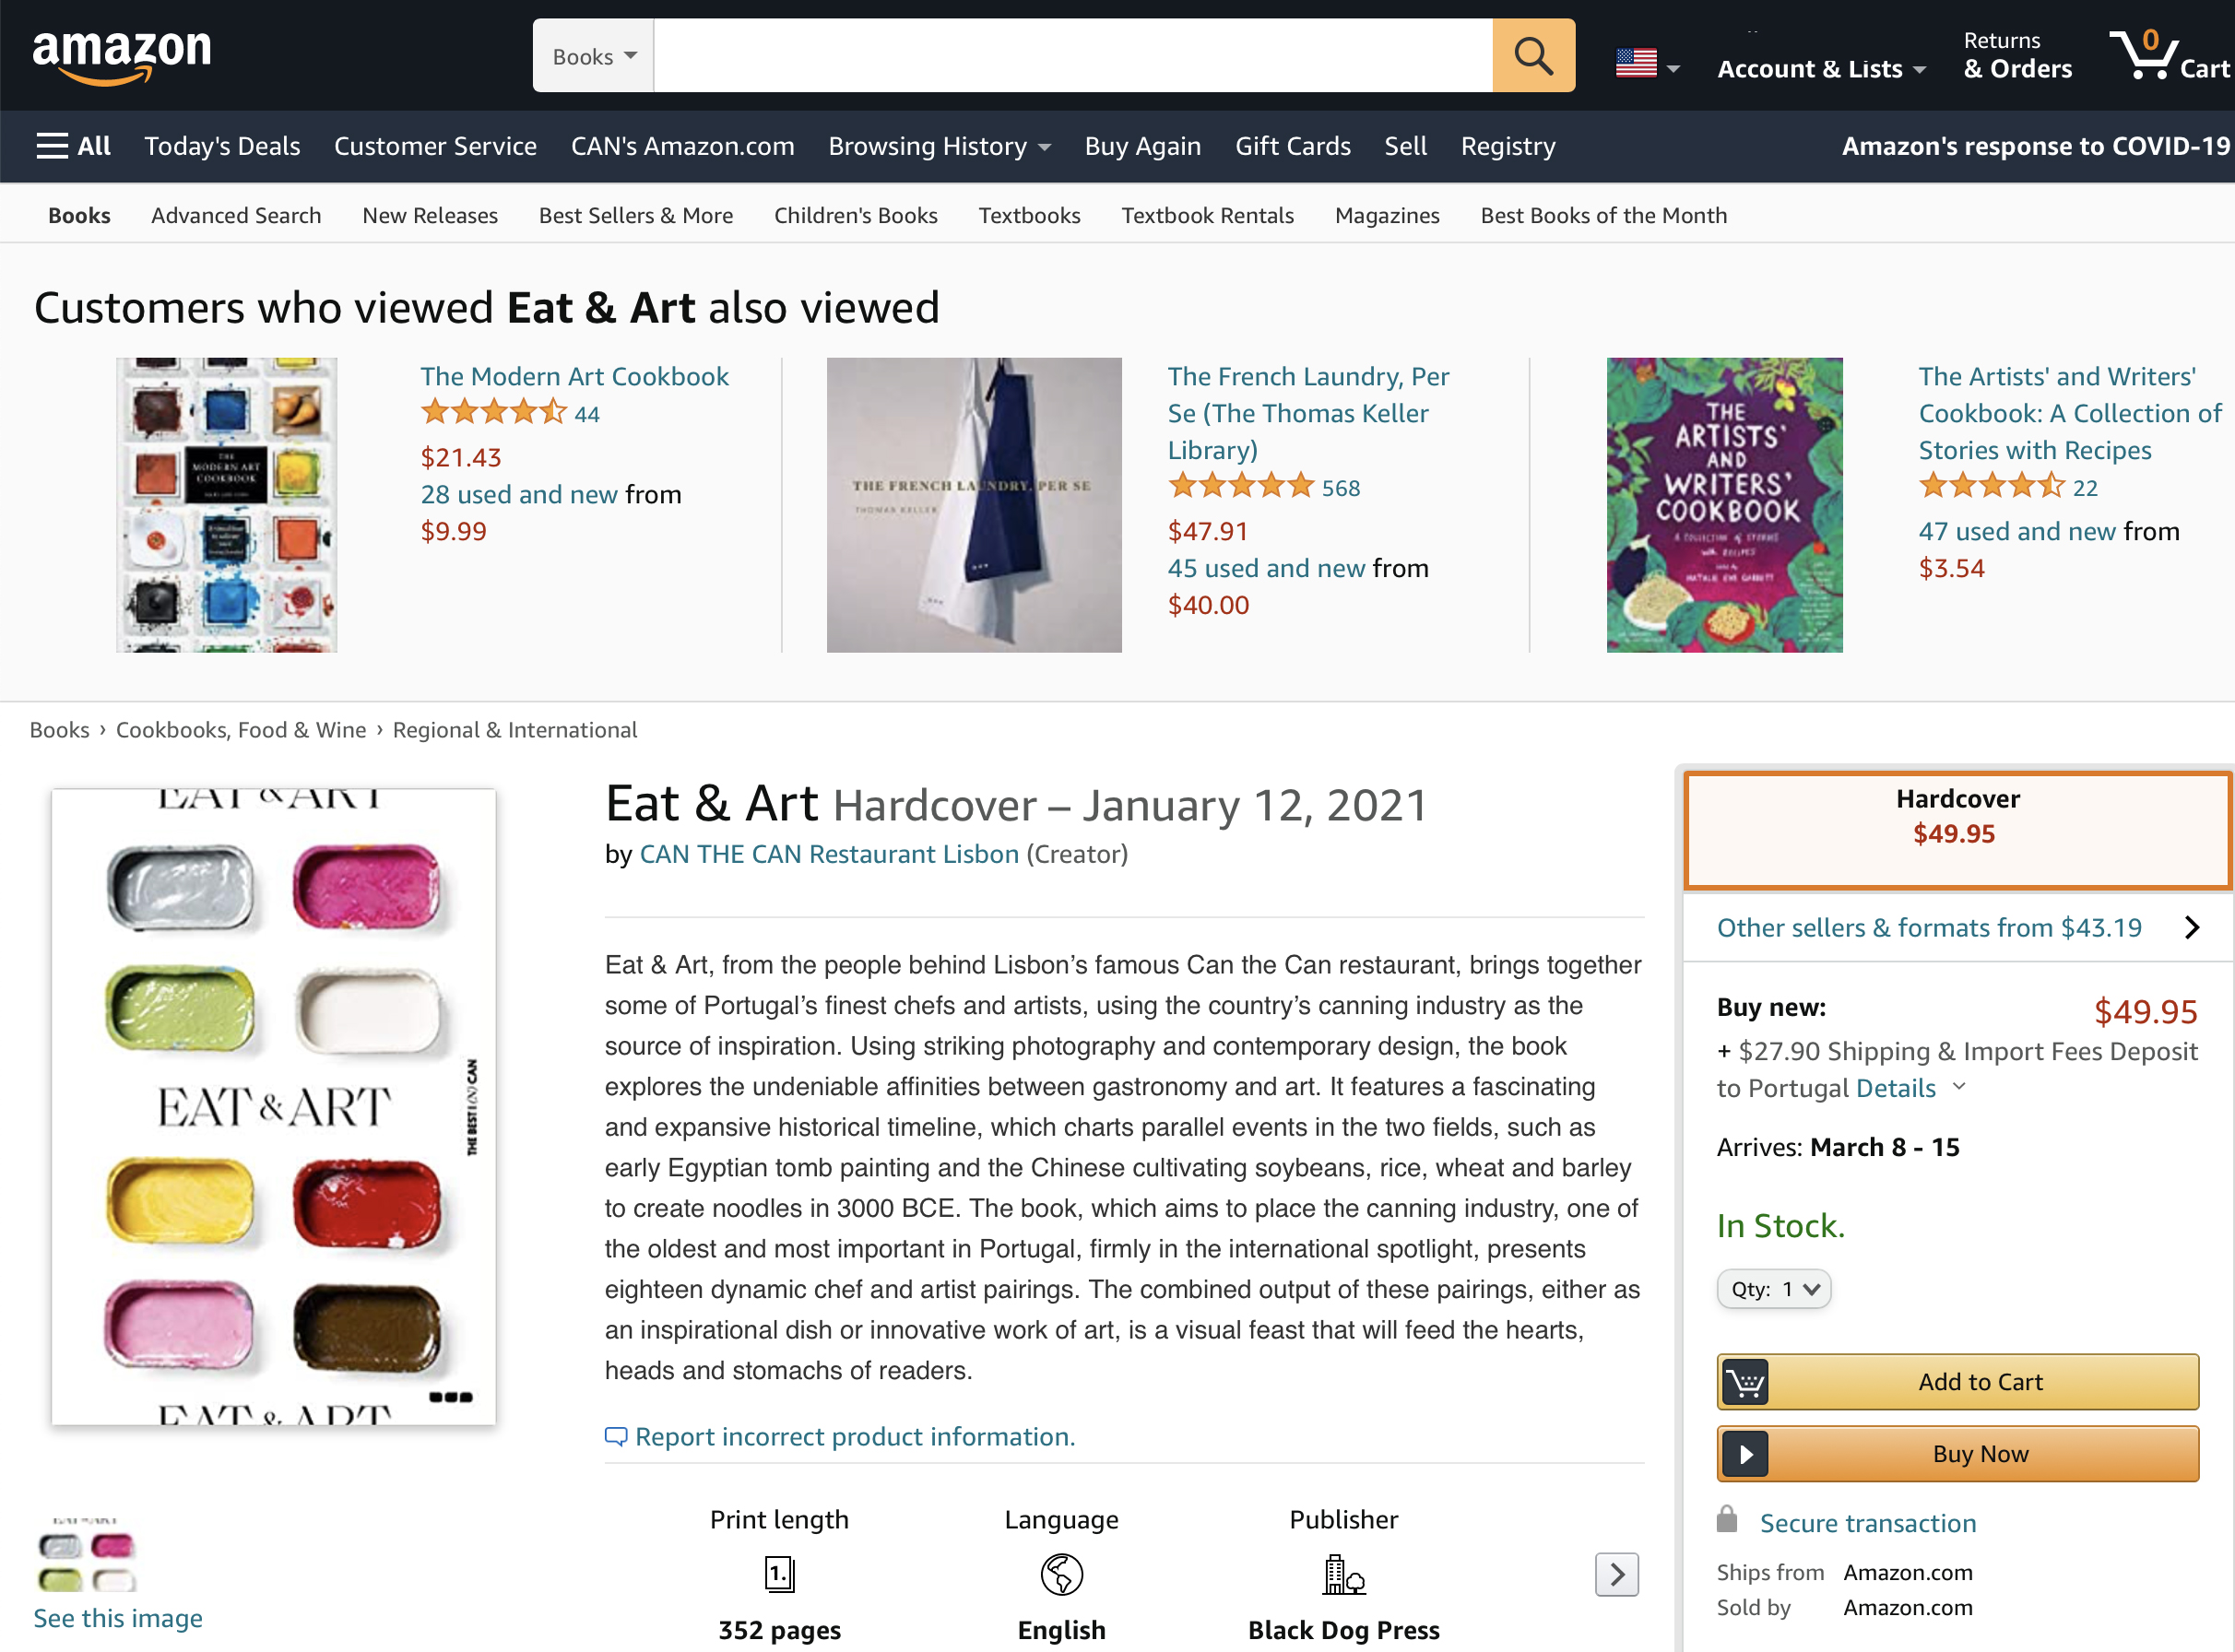Screen dimensions: 2235x1652
Task: Open the Eat & Art cover image
Action: point(273,1106)
